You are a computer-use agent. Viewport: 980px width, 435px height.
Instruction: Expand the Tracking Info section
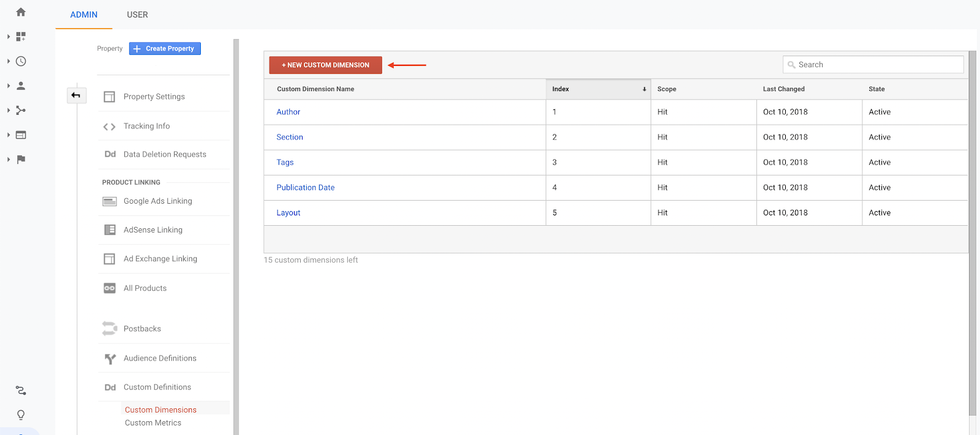coord(146,126)
